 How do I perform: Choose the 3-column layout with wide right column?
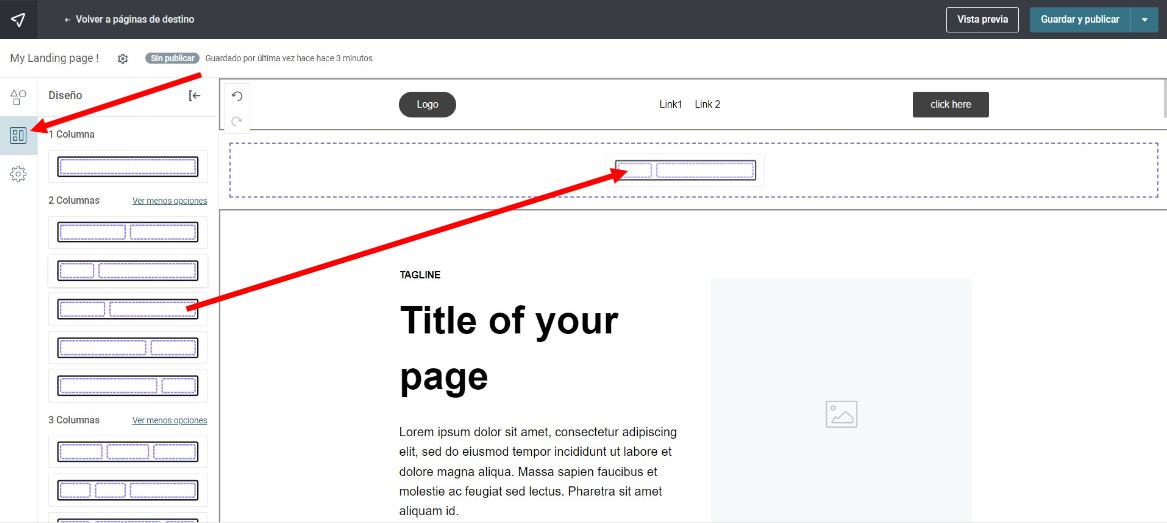128,490
